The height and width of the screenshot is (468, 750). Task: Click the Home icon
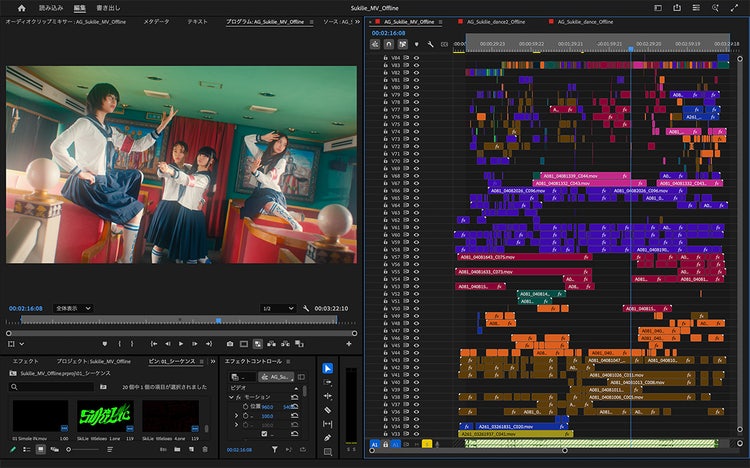21,7
